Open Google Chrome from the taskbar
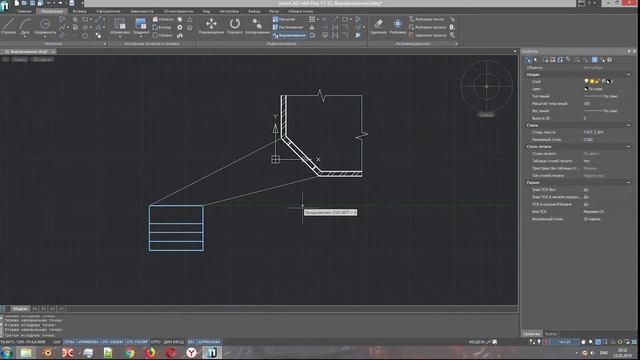Image resolution: width=640 pixels, height=360 pixels. coord(130,353)
